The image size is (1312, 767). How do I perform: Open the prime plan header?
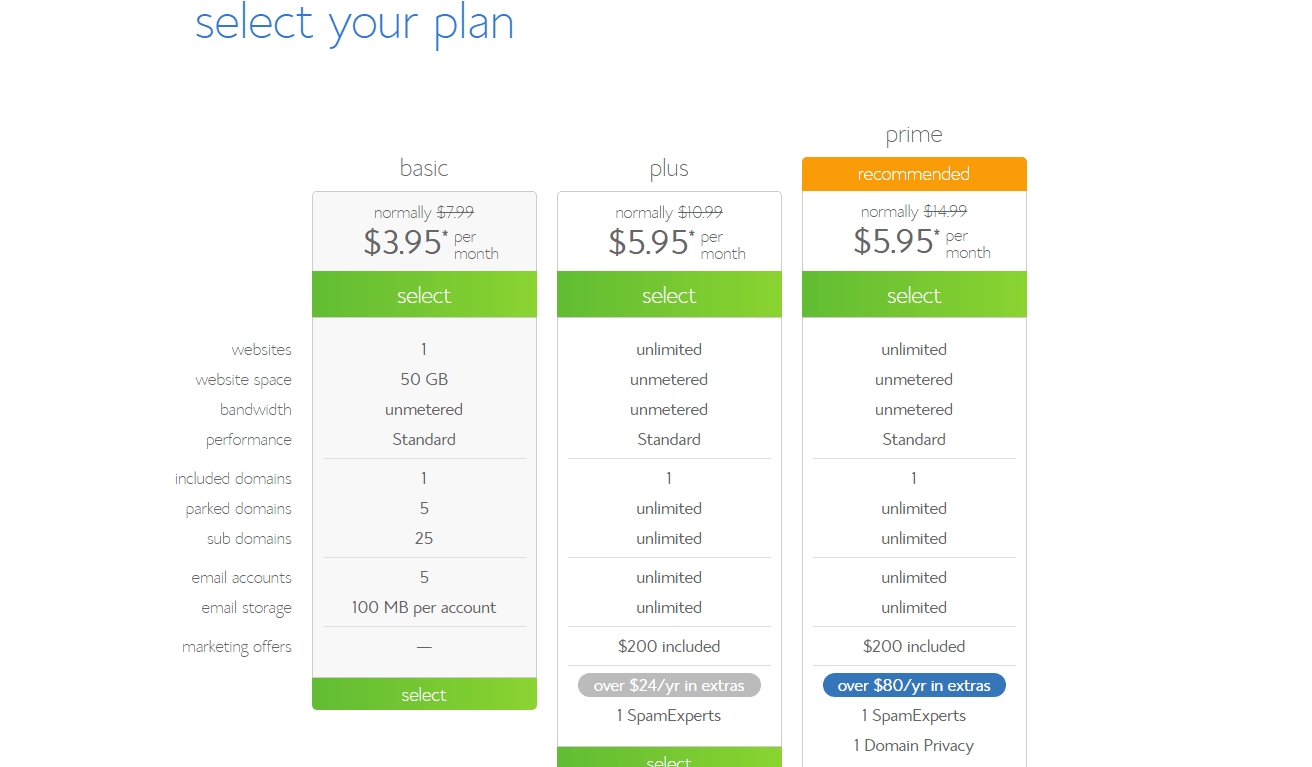[x=913, y=133]
